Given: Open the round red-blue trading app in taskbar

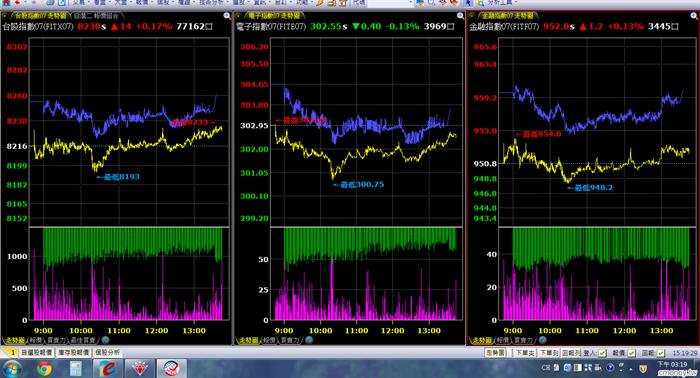Looking at the screenshot, I should (172, 369).
